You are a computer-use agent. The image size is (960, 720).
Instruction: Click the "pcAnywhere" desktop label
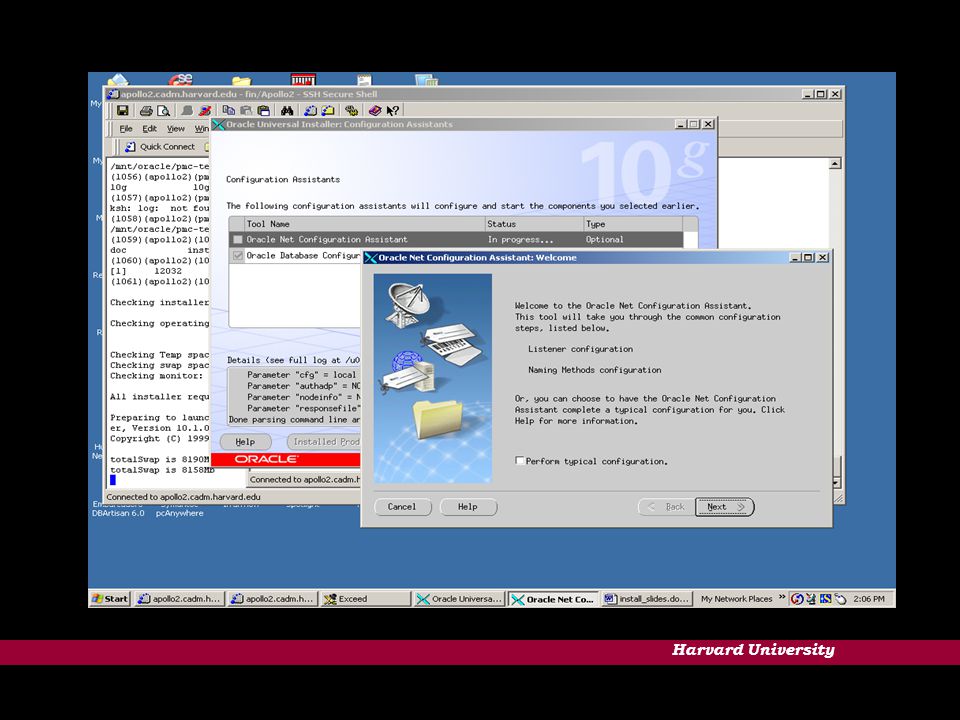coord(179,513)
